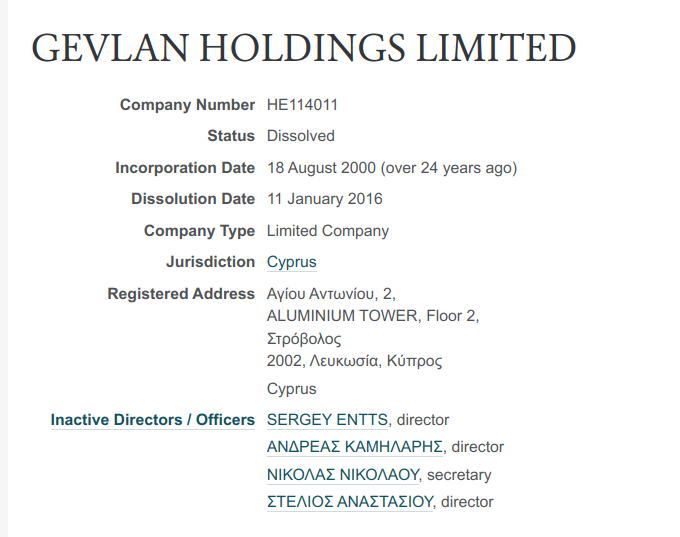Click the company number HE114011

tap(302, 105)
